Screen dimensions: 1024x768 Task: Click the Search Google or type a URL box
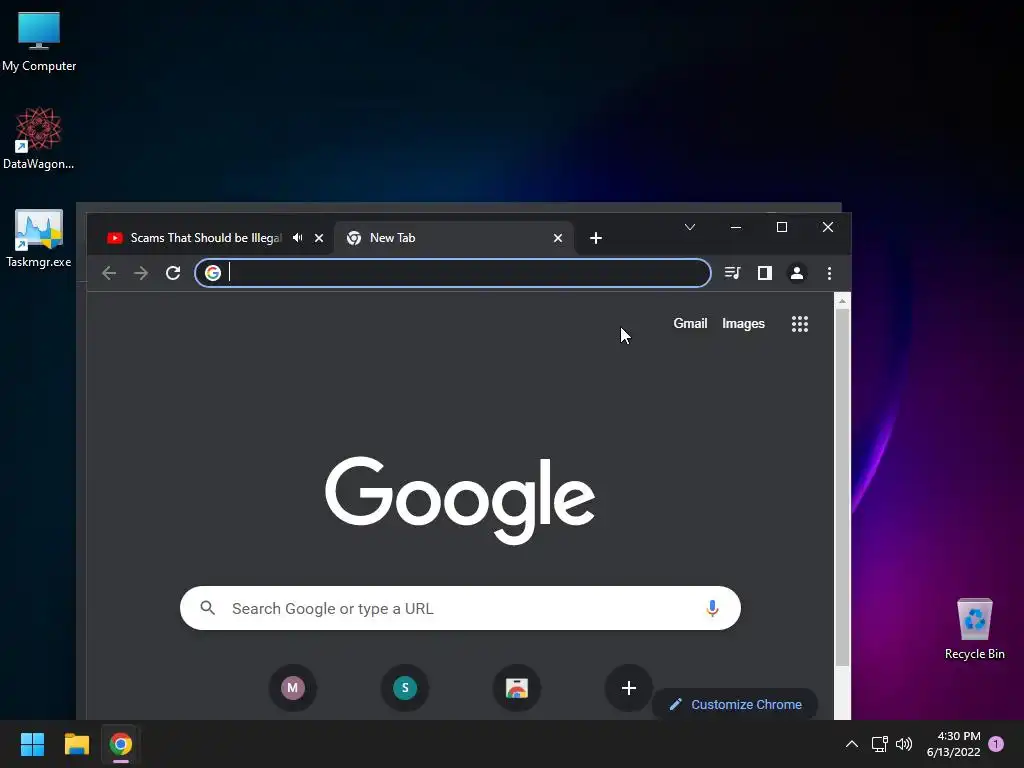460,608
